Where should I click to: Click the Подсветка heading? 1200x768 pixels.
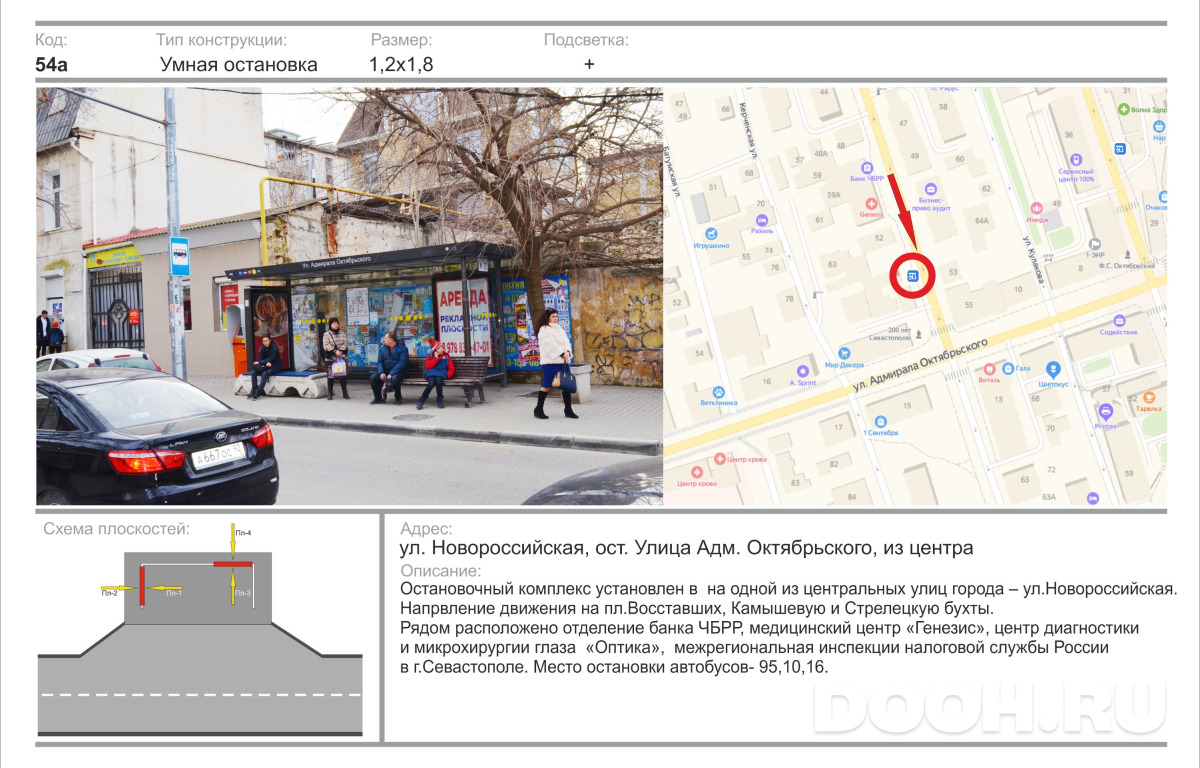click(586, 40)
